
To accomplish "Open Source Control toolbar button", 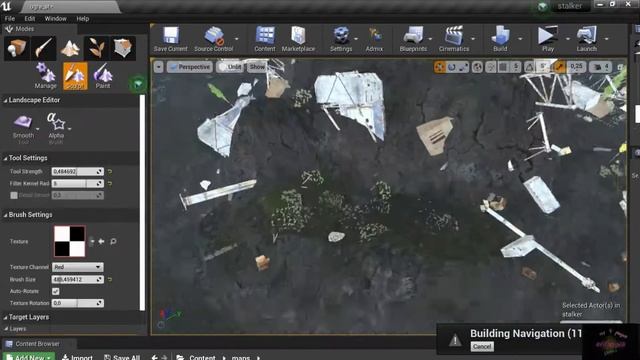I will [x=213, y=39].
